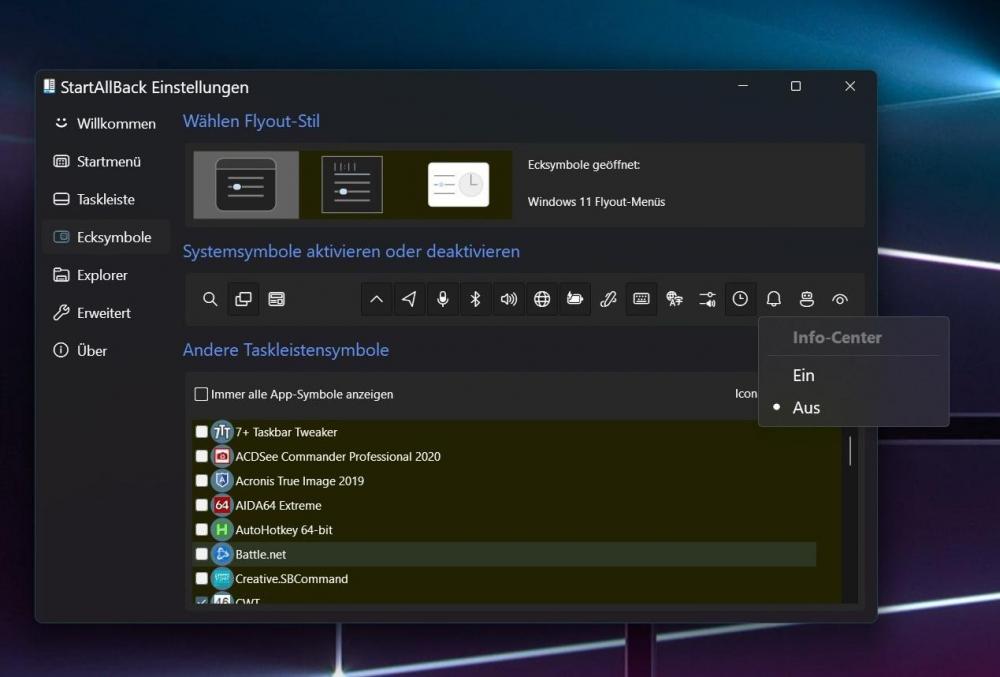Click the network globe system icon
The height and width of the screenshot is (677, 1000).
[x=541, y=298]
